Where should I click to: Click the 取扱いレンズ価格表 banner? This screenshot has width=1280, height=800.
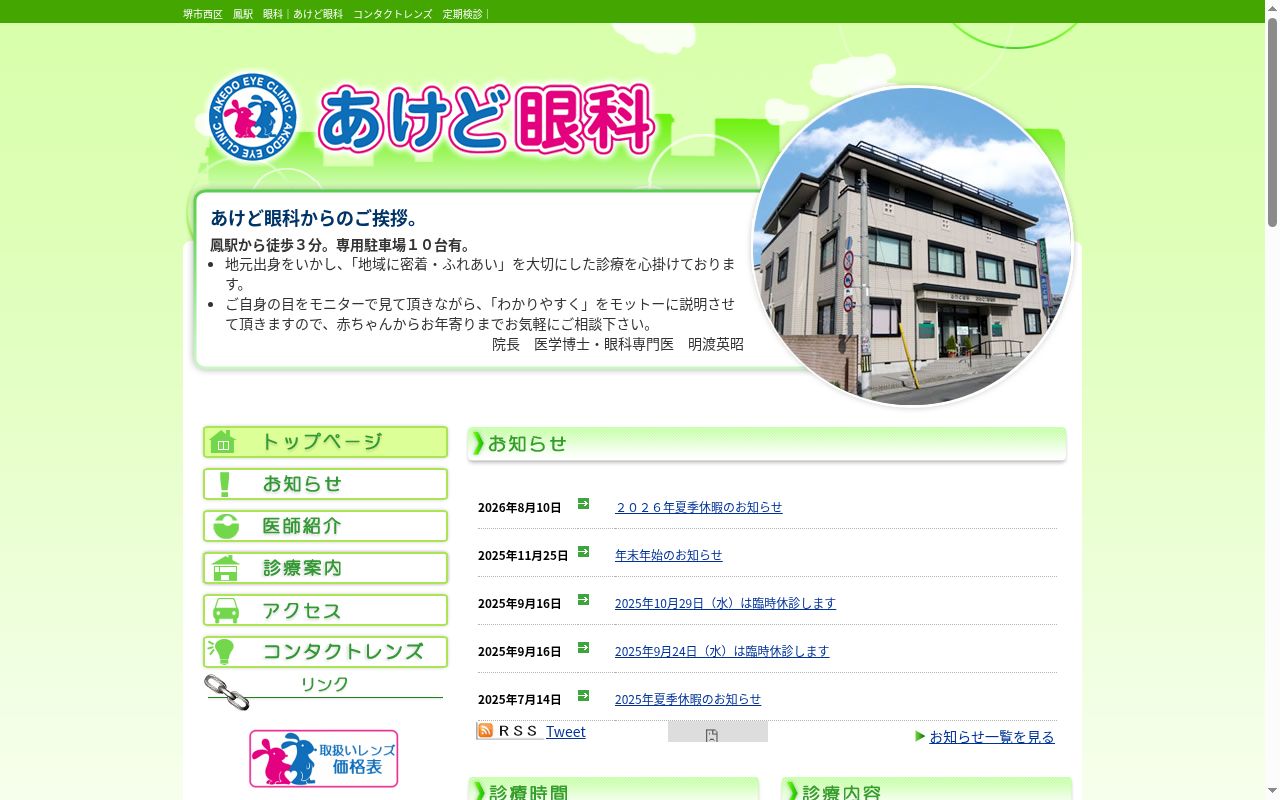click(324, 759)
